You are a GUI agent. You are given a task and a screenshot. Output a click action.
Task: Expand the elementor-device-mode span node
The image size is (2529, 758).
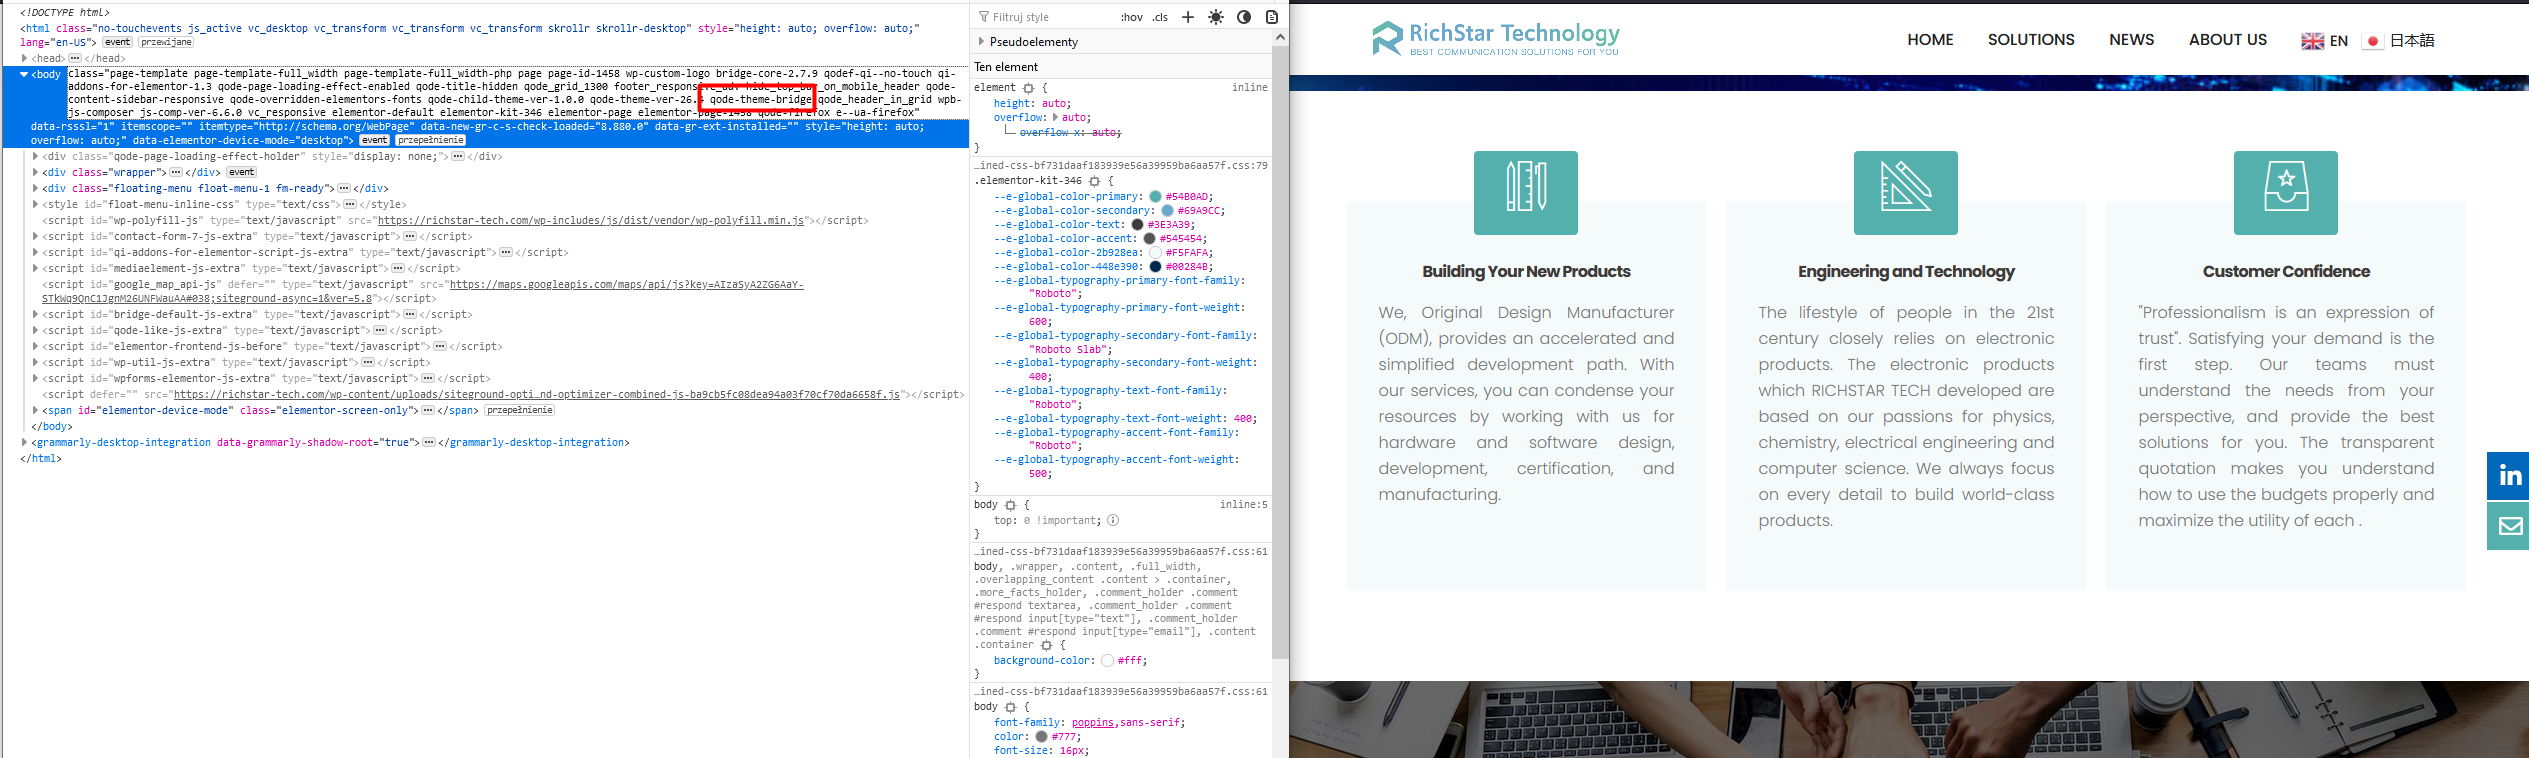point(35,410)
